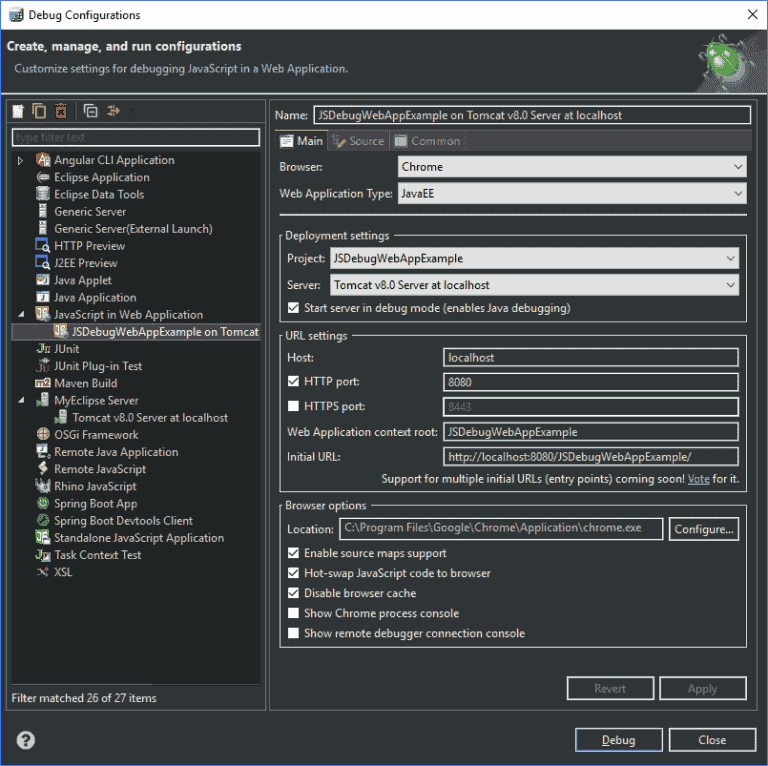The width and height of the screenshot is (768, 766).
Task: Click the Rhino JavaScript icon
Action: (x=43, y=486)
